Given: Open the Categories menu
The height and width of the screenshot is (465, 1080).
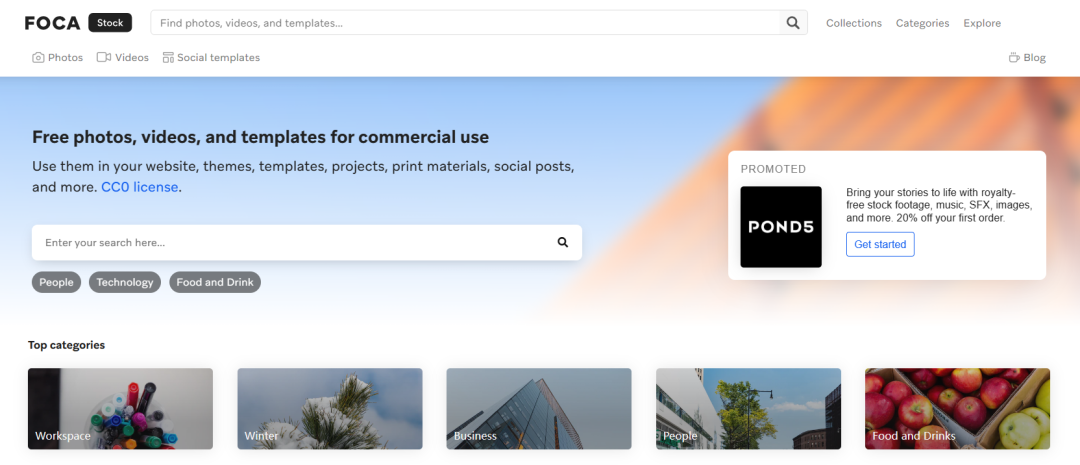Looking at the screenshot, I should click(922, 23).
